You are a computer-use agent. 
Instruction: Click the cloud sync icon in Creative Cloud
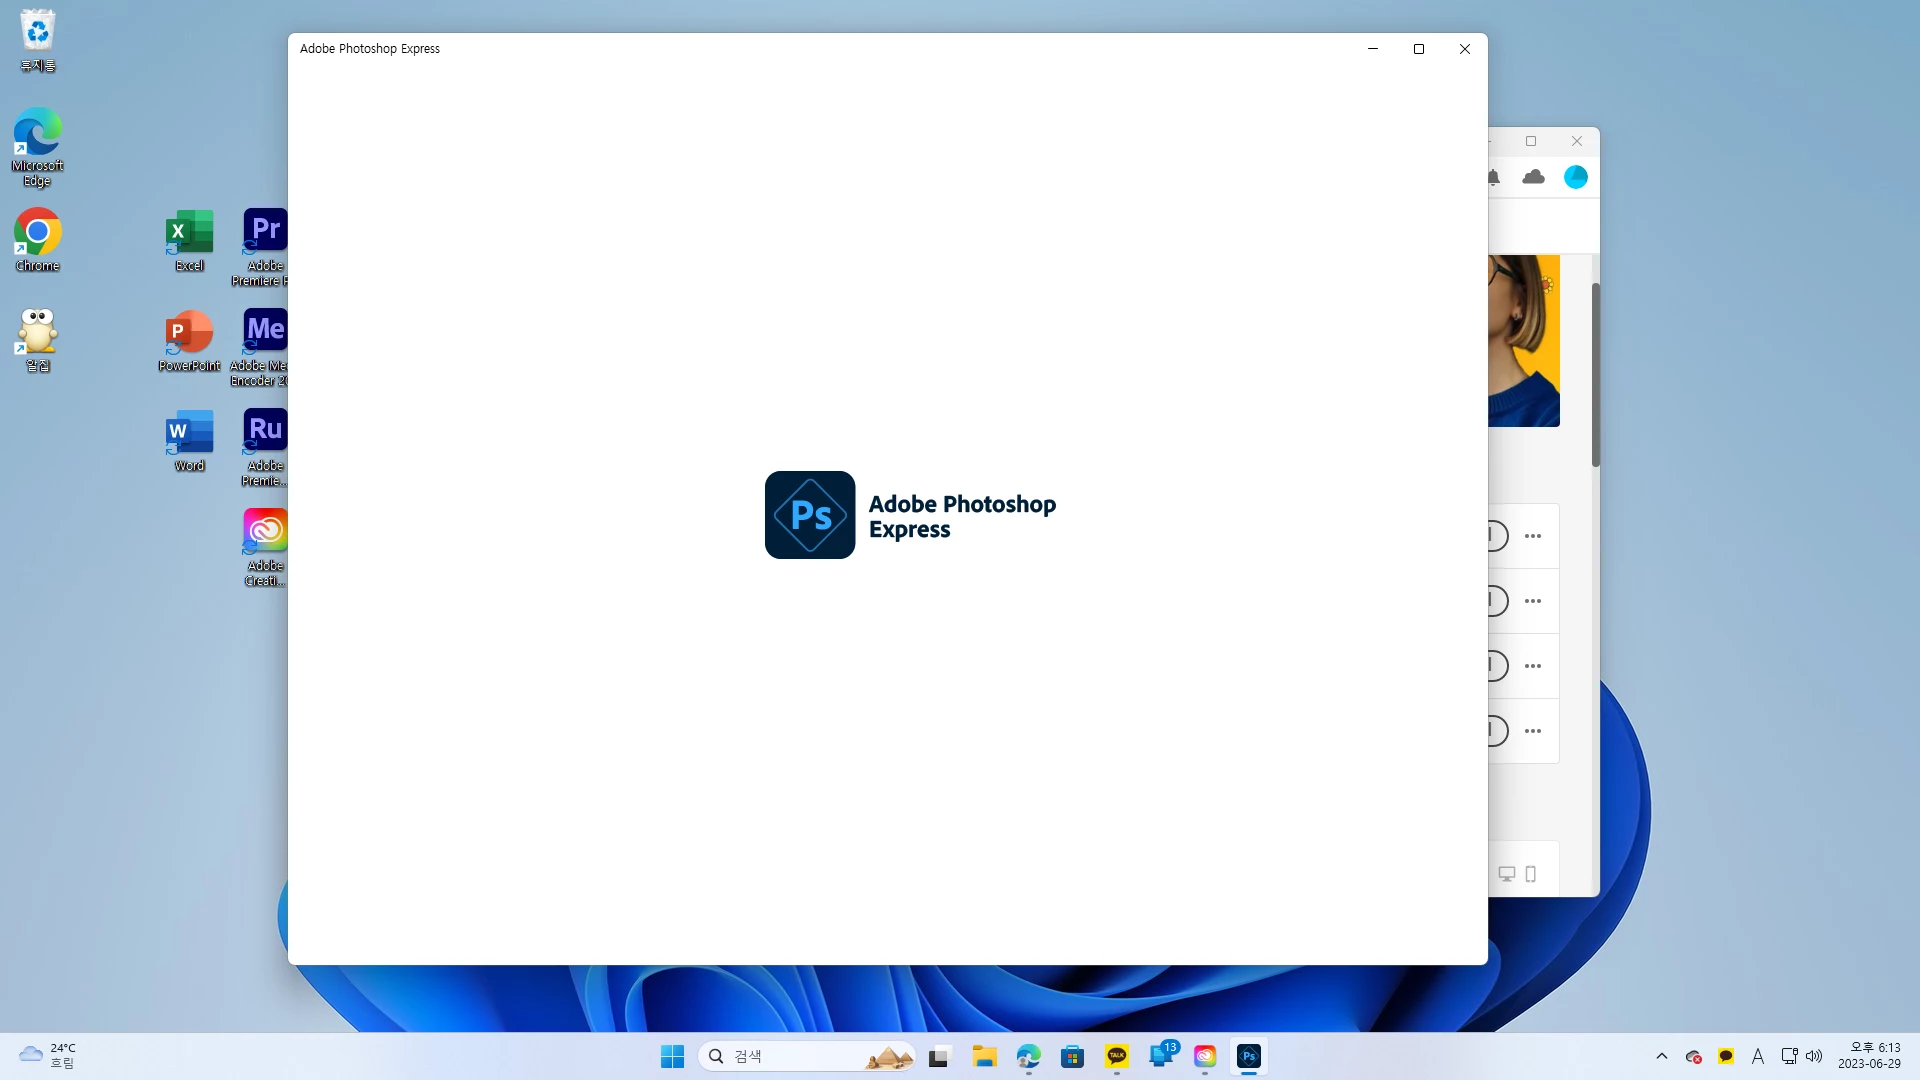point(1533,177)
